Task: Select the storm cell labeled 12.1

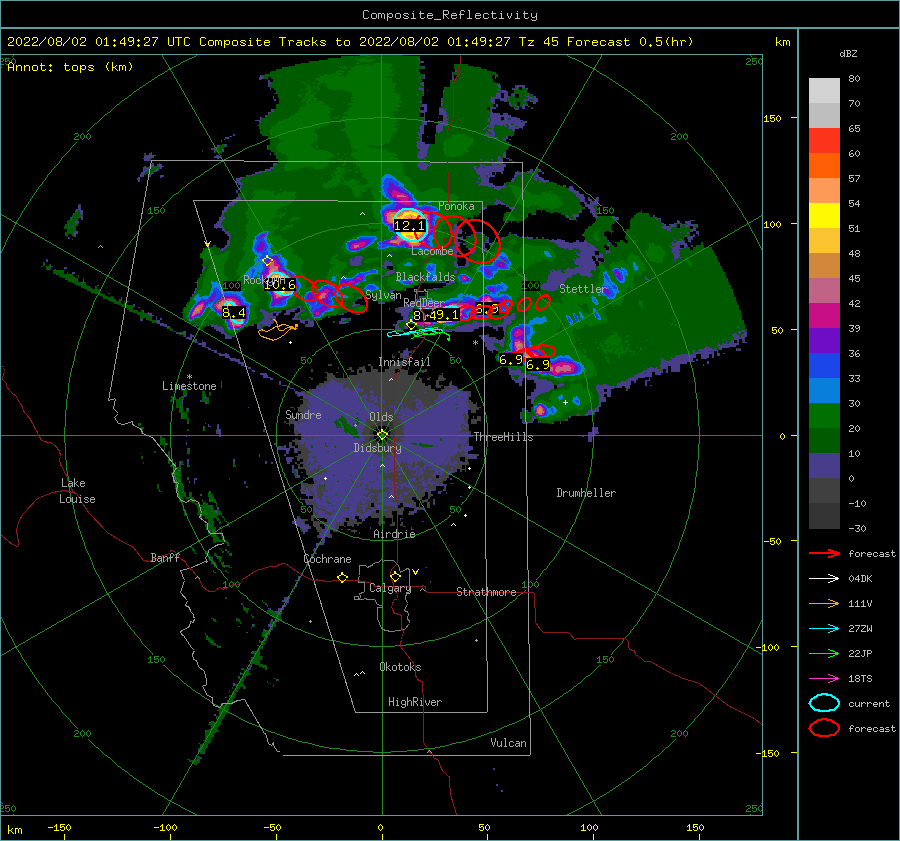Action: click(x=409, y=226)
